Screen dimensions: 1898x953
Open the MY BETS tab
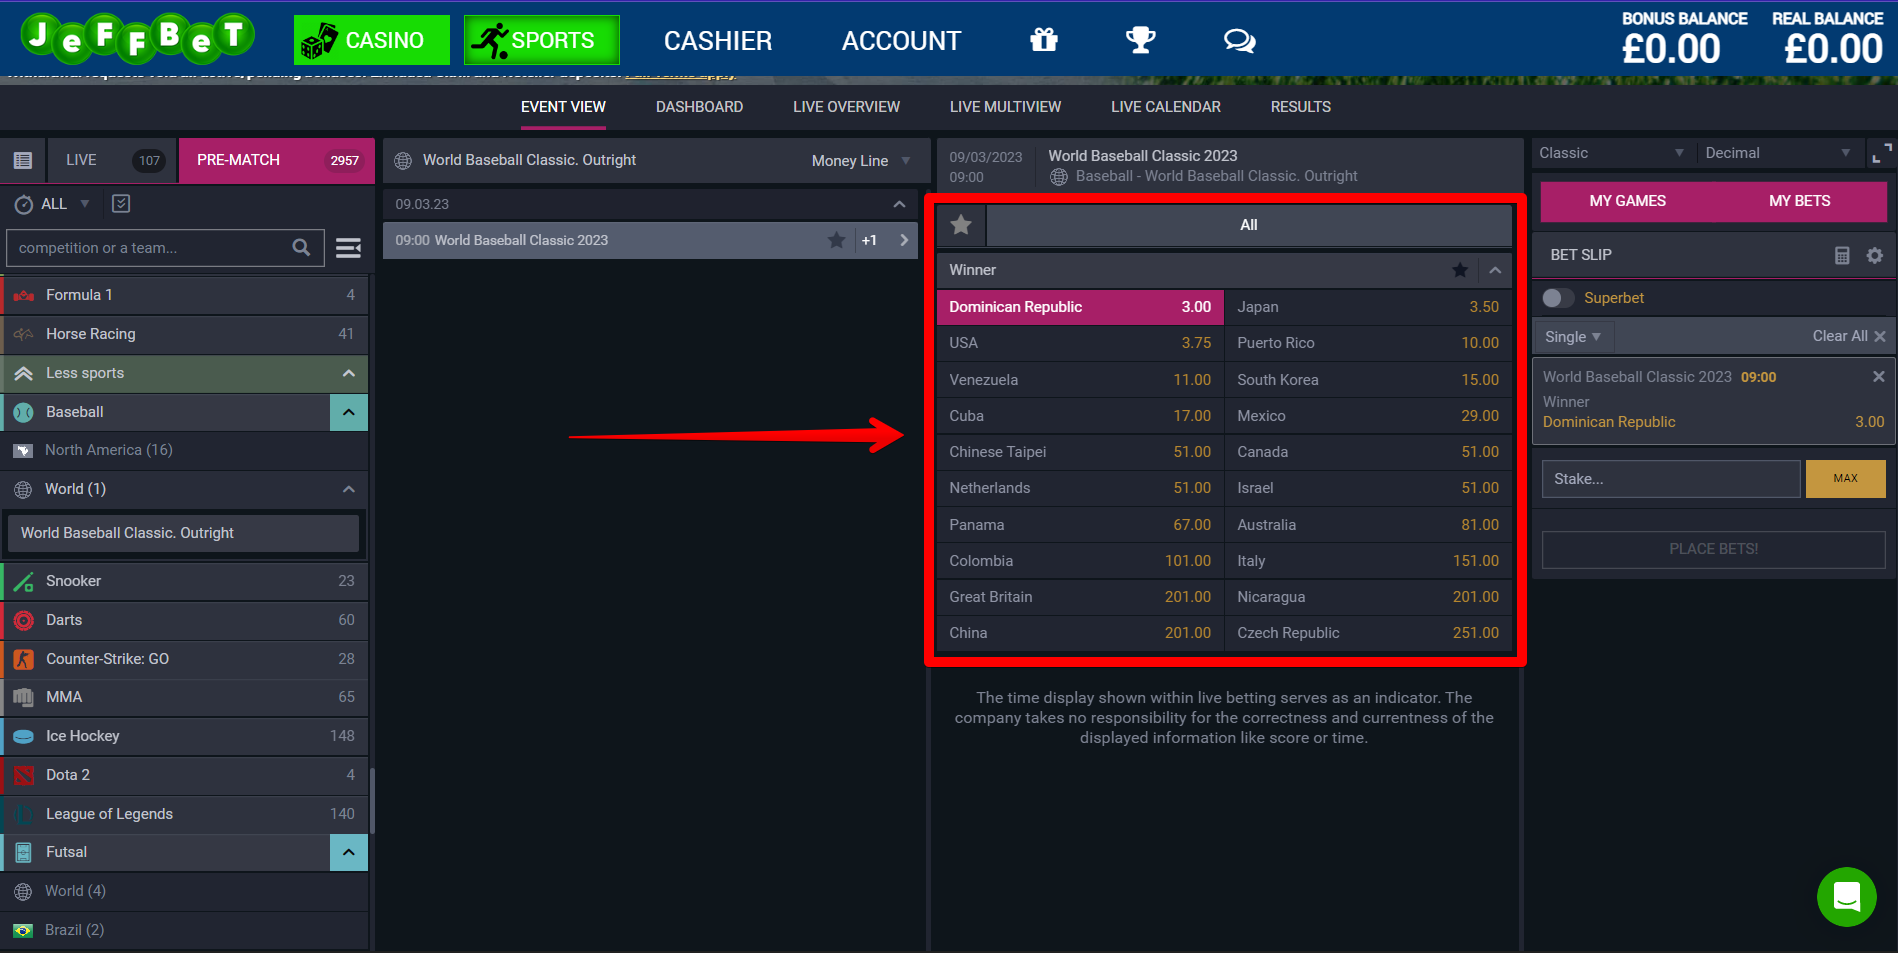coord(1799,201)
